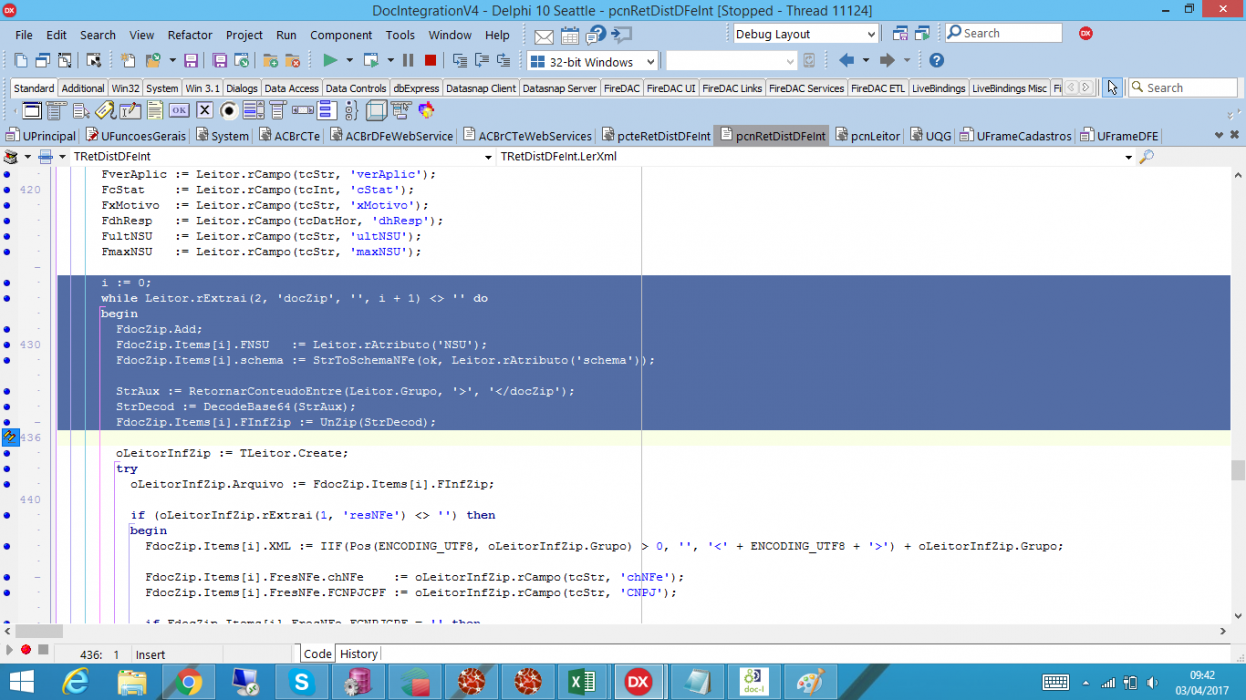Click the red record macro button

click(26, 650)
